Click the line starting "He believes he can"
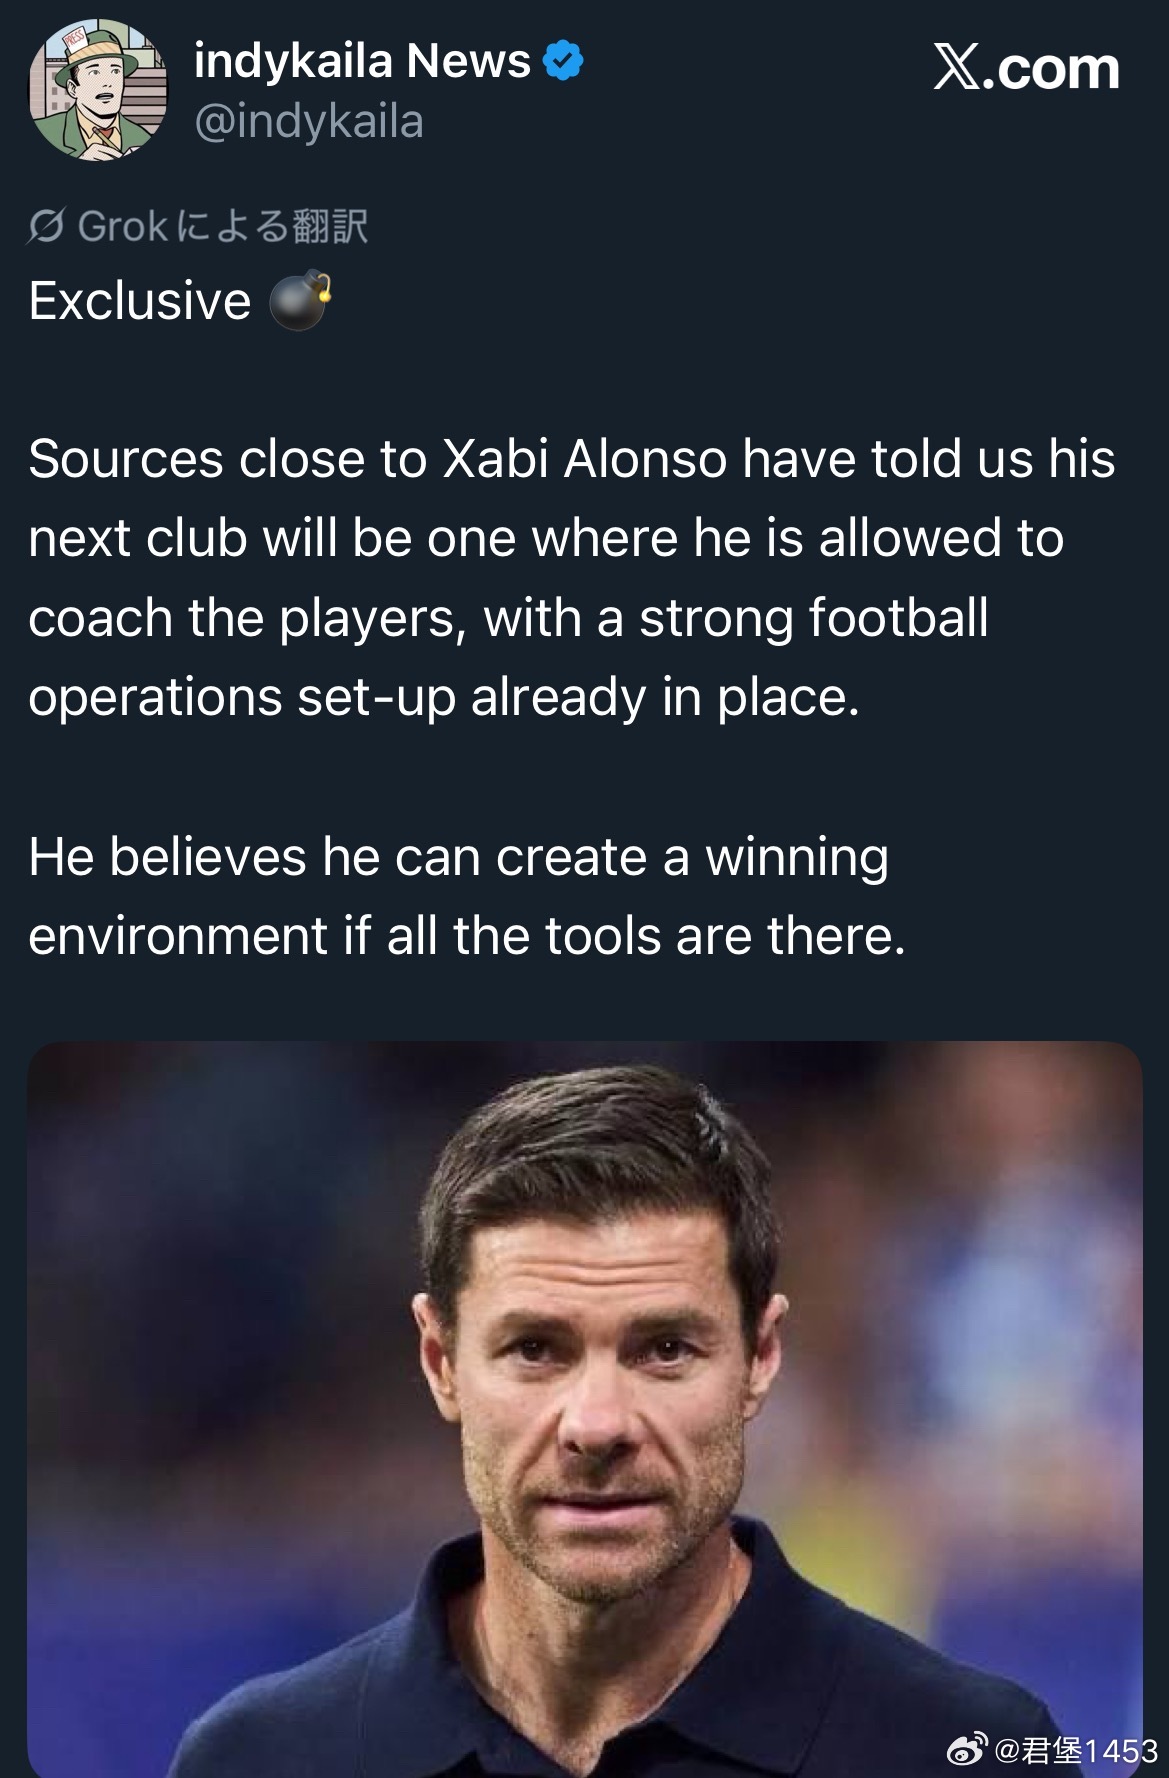 [x=458, y=858]
